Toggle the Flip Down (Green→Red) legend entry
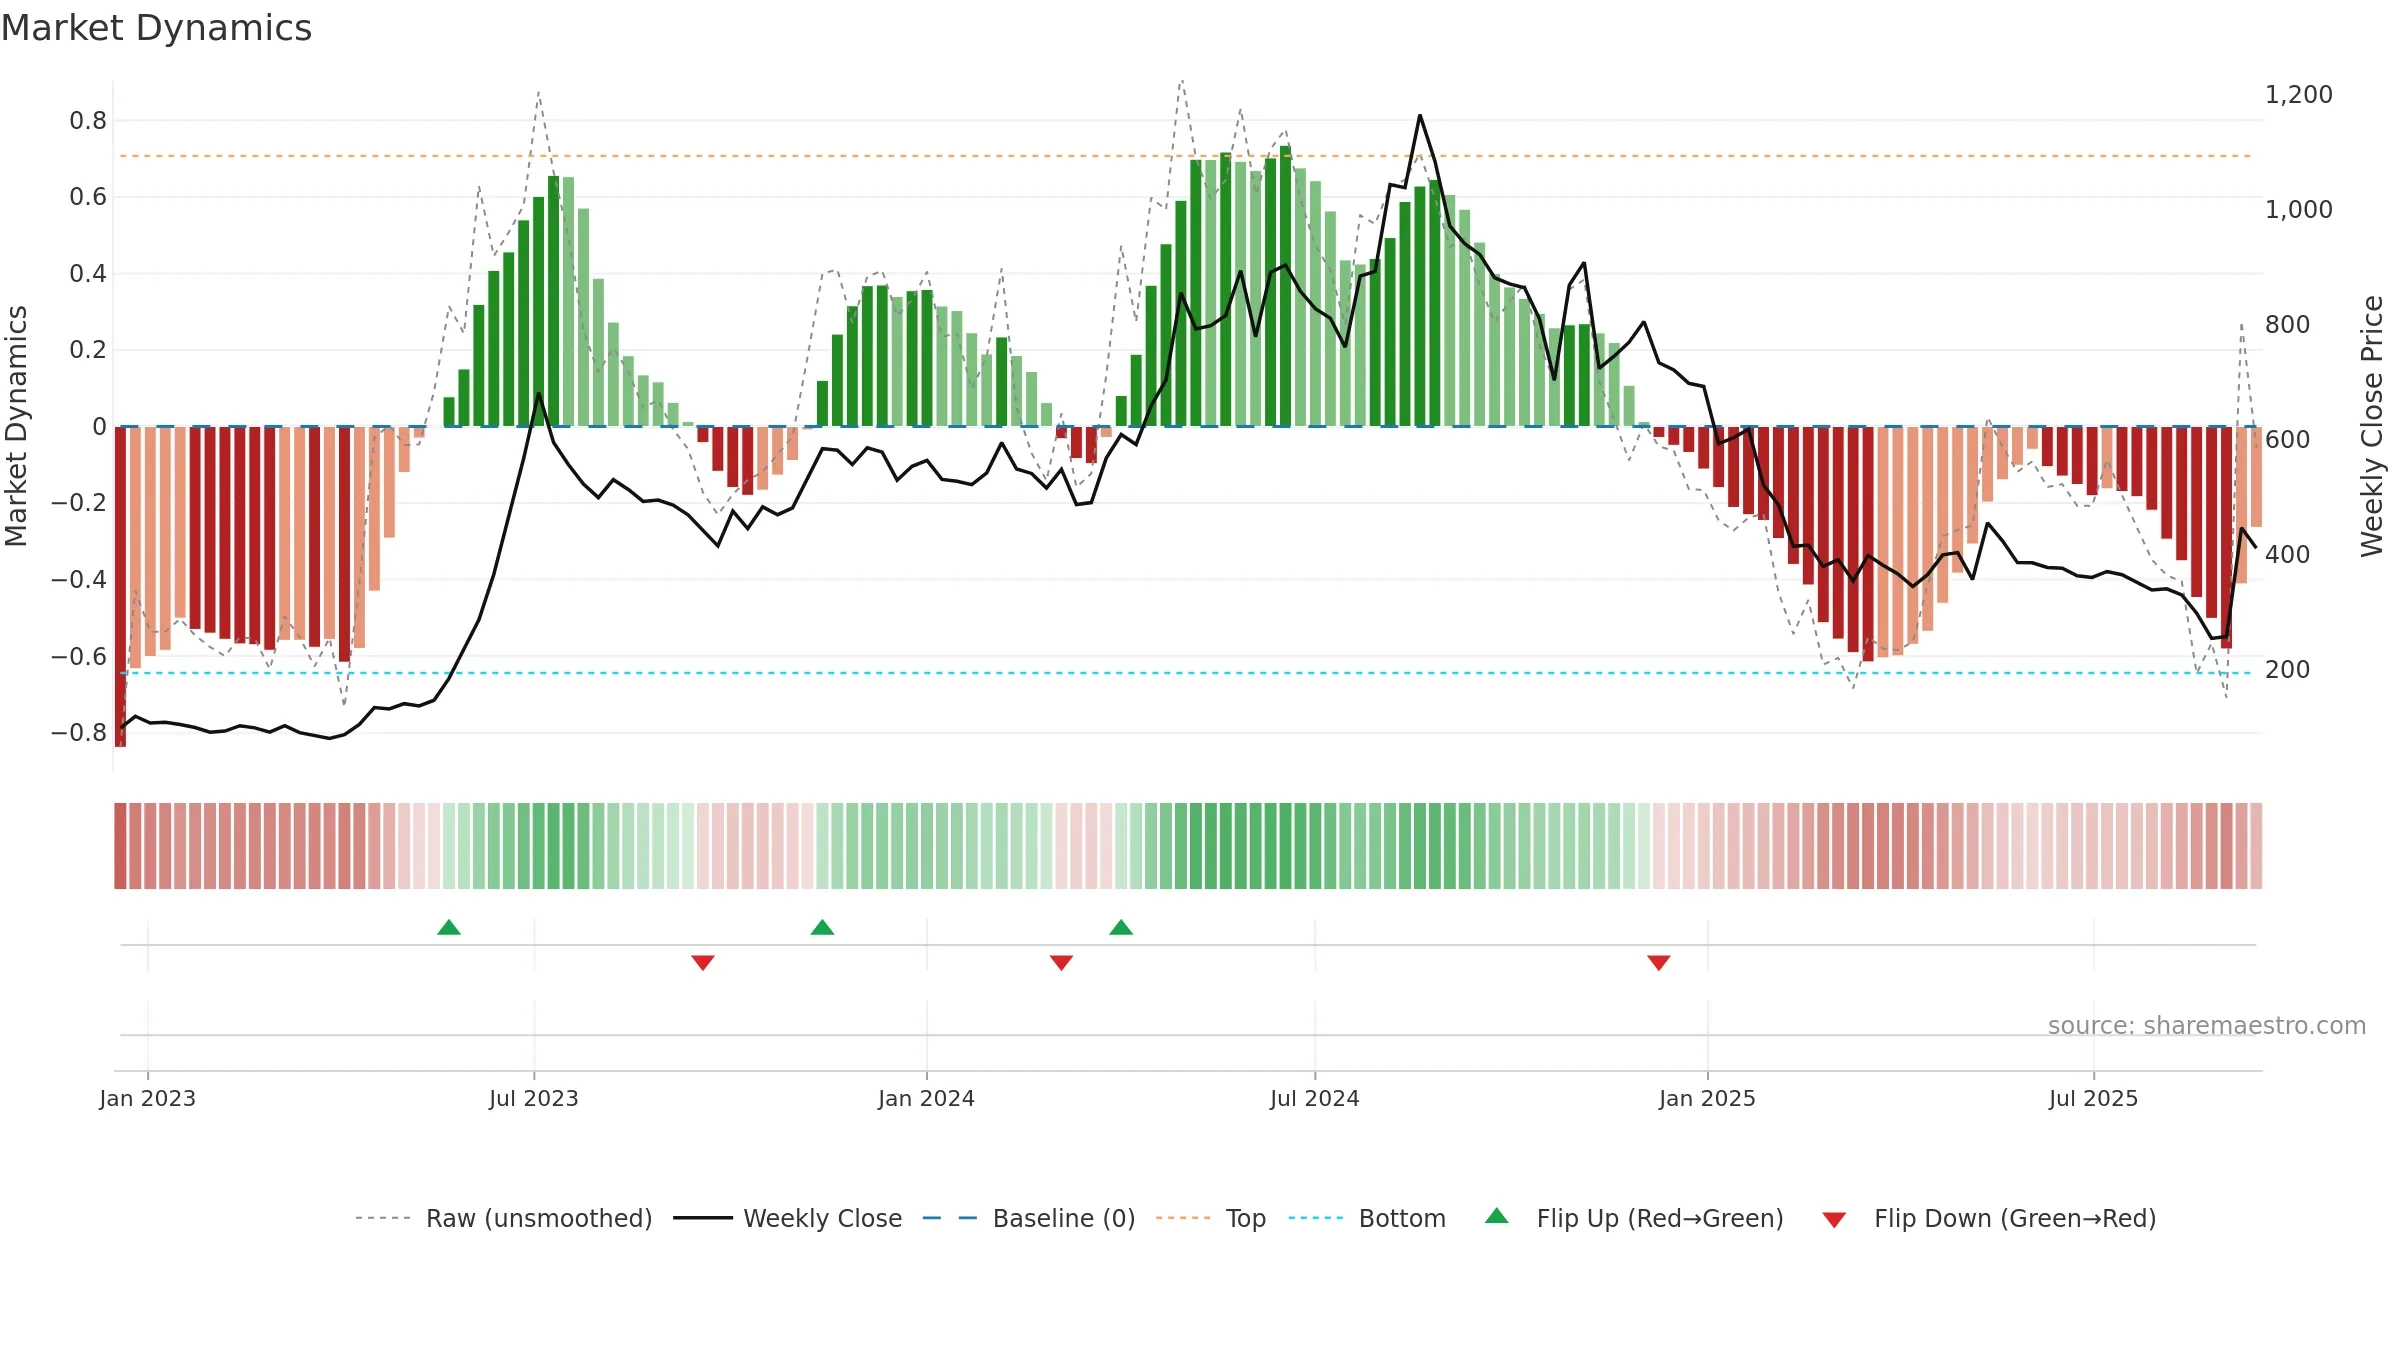 1988,1218
